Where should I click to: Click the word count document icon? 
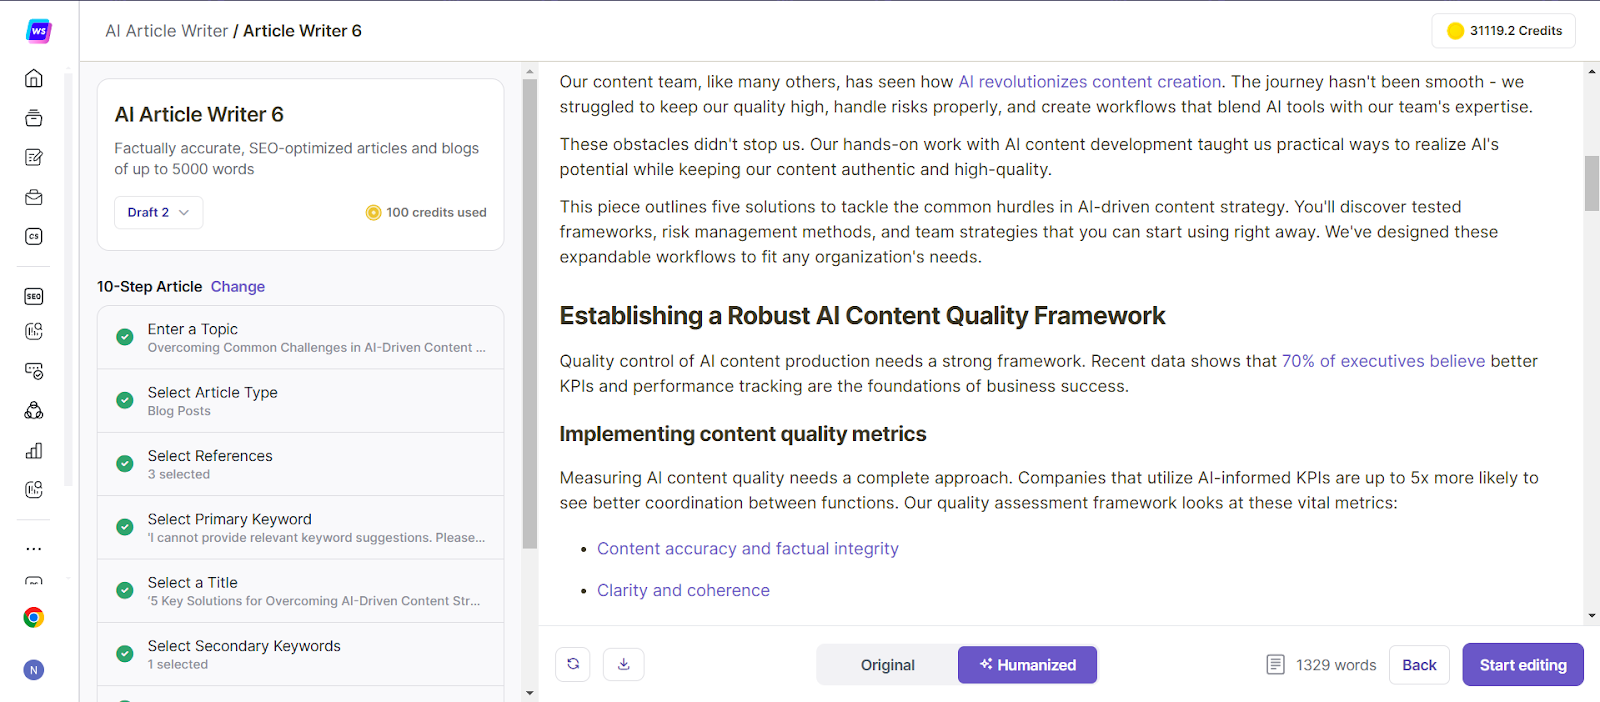[1275, 665]
